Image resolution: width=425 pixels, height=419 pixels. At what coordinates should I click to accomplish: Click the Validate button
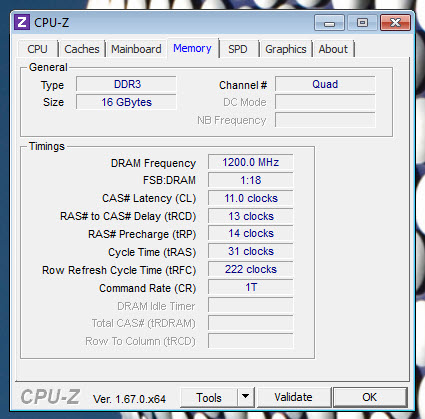(293, 397)
